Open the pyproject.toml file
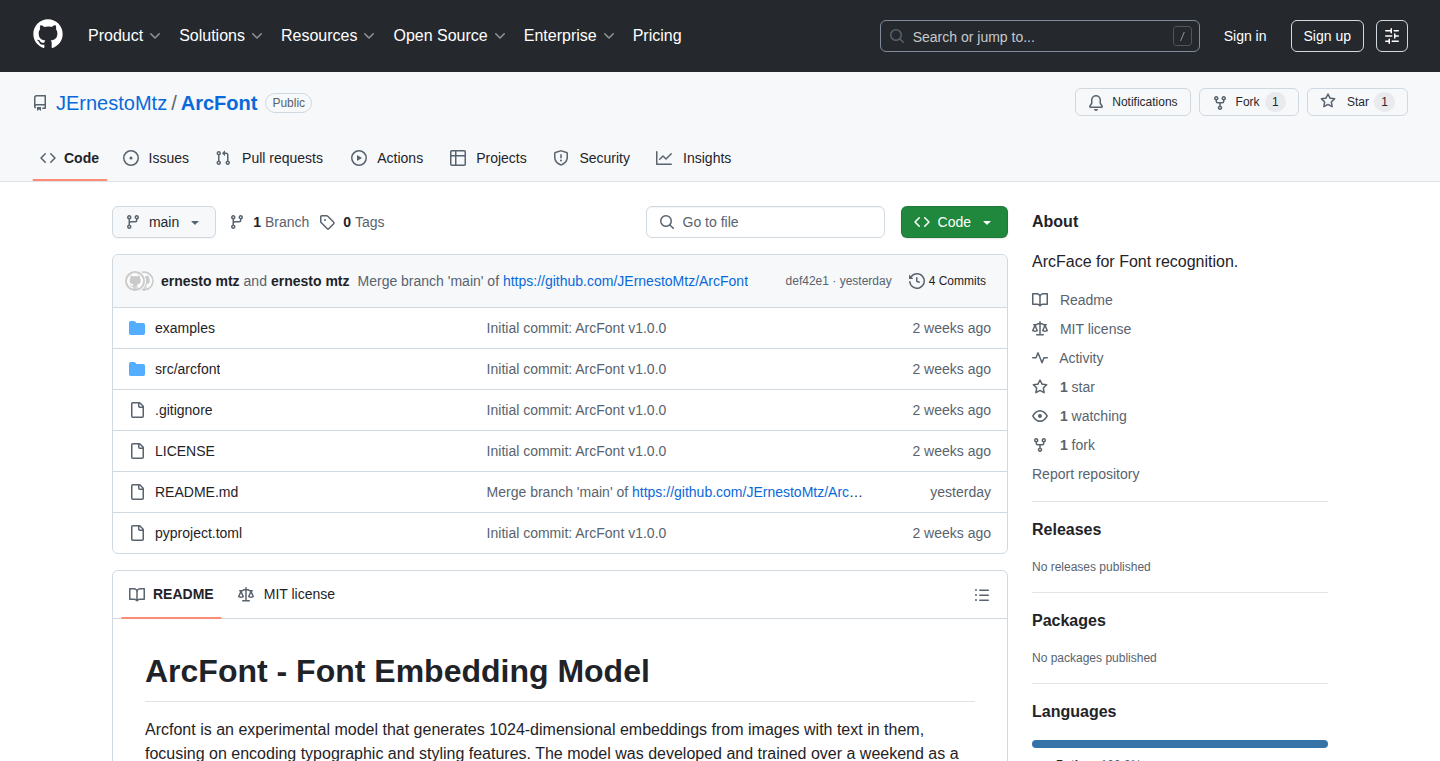 click(x=199, y=533)
